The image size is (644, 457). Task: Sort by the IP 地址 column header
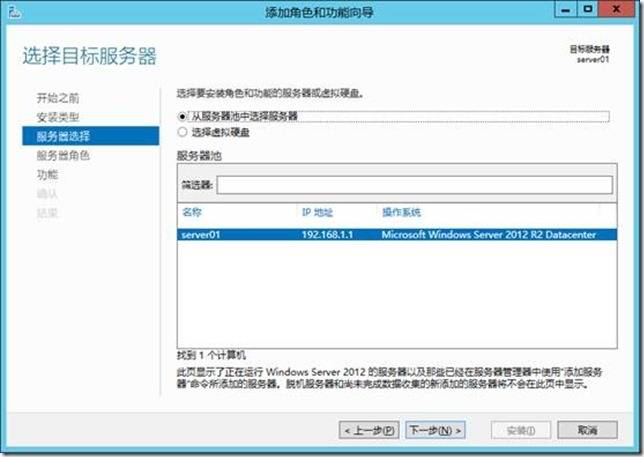pos(317,212)
